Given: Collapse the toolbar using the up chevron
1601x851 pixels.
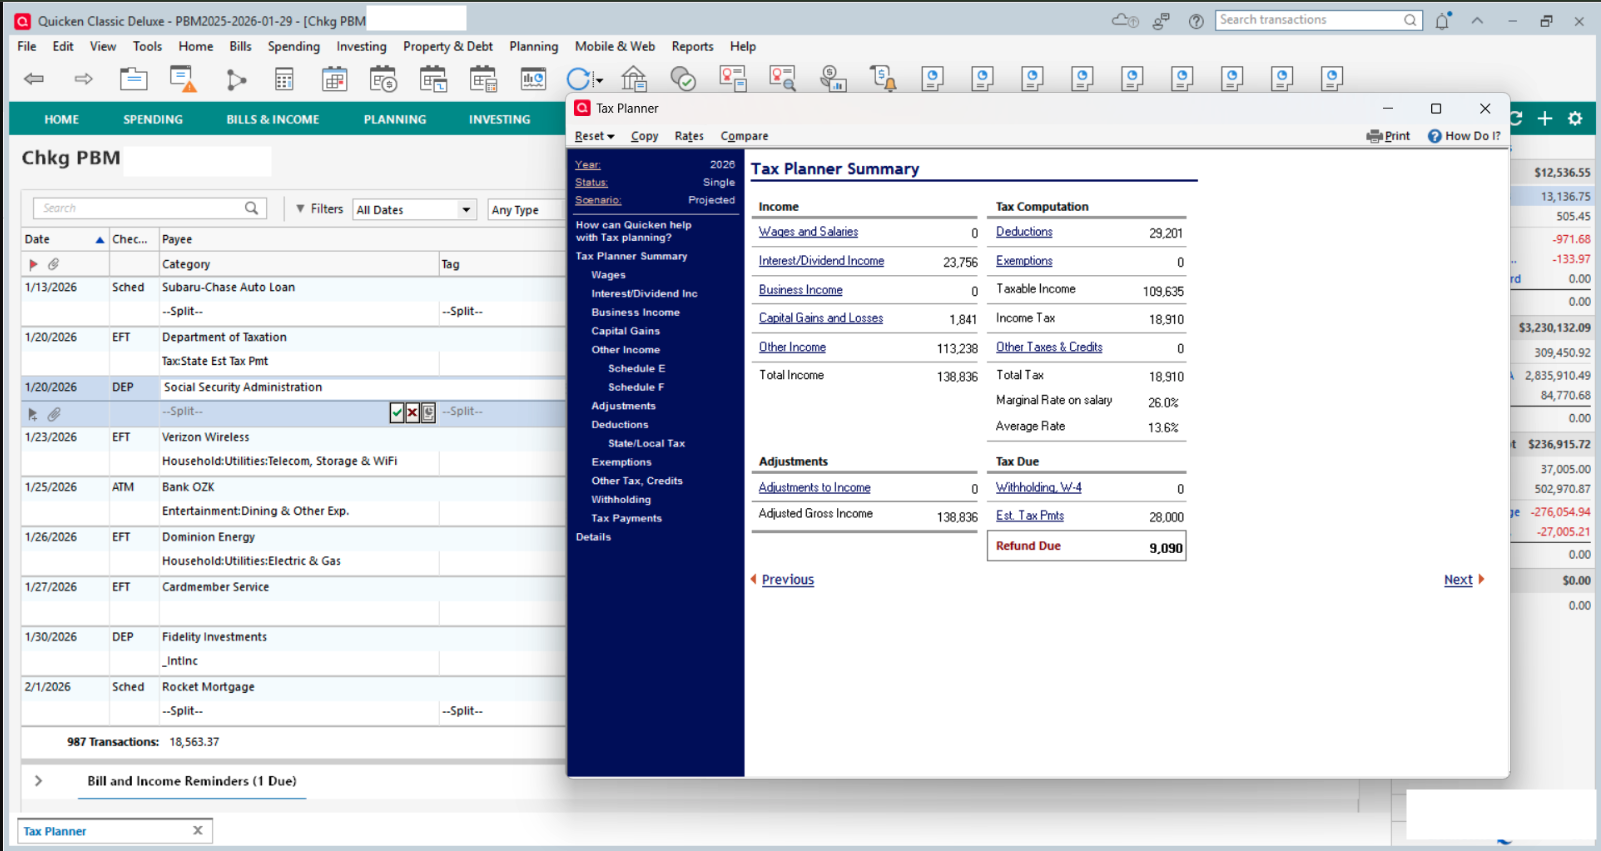Looking at the screenshot, I should (1477, 21).
